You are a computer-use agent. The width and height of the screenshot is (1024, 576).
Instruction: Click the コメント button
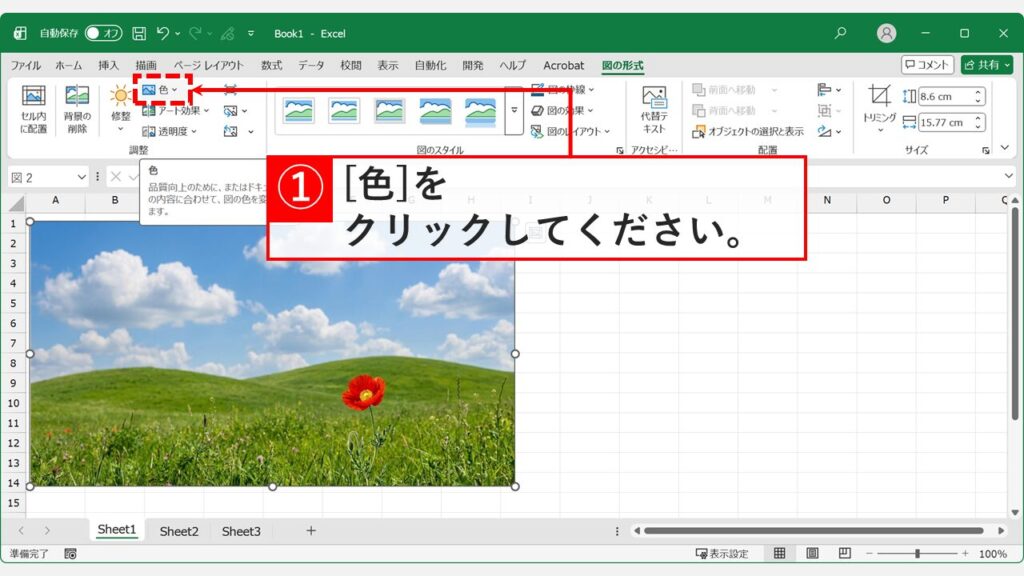[928, 65]
